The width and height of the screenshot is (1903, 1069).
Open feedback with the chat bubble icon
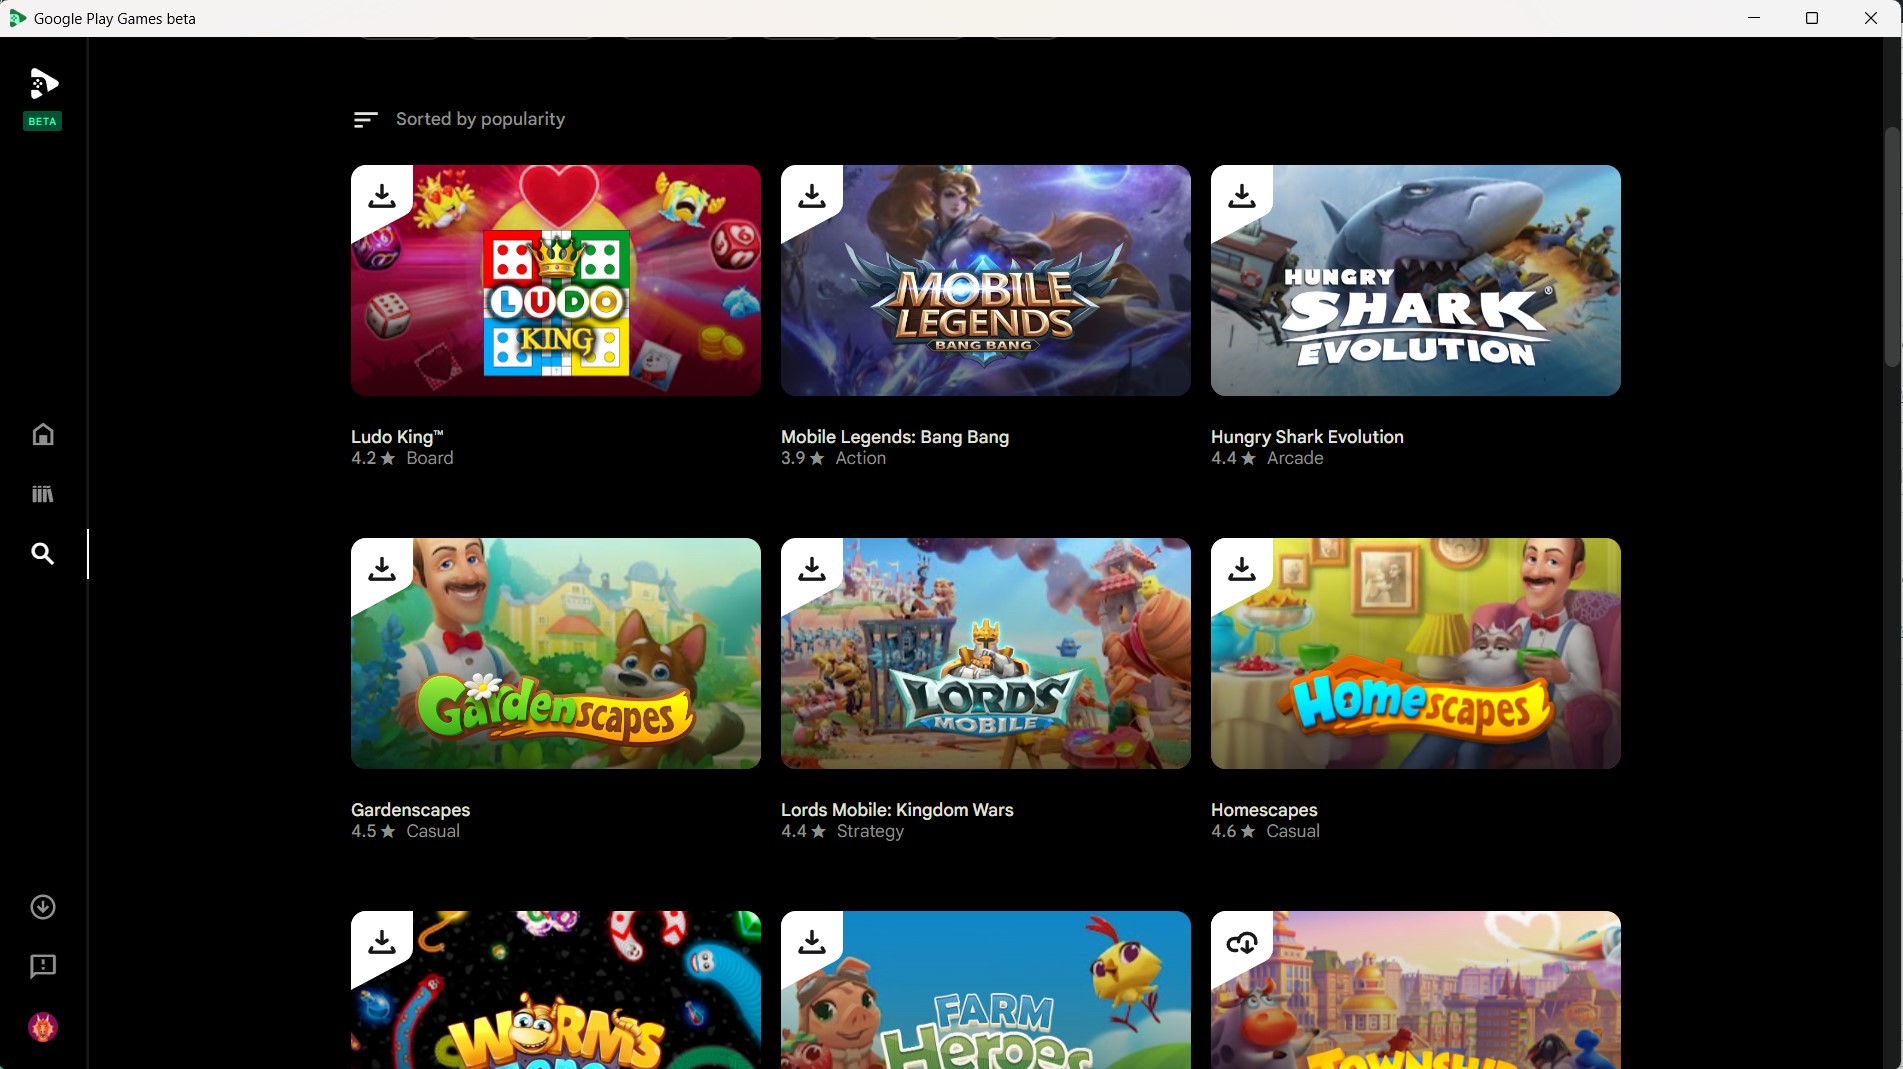(x=42, y=967)
